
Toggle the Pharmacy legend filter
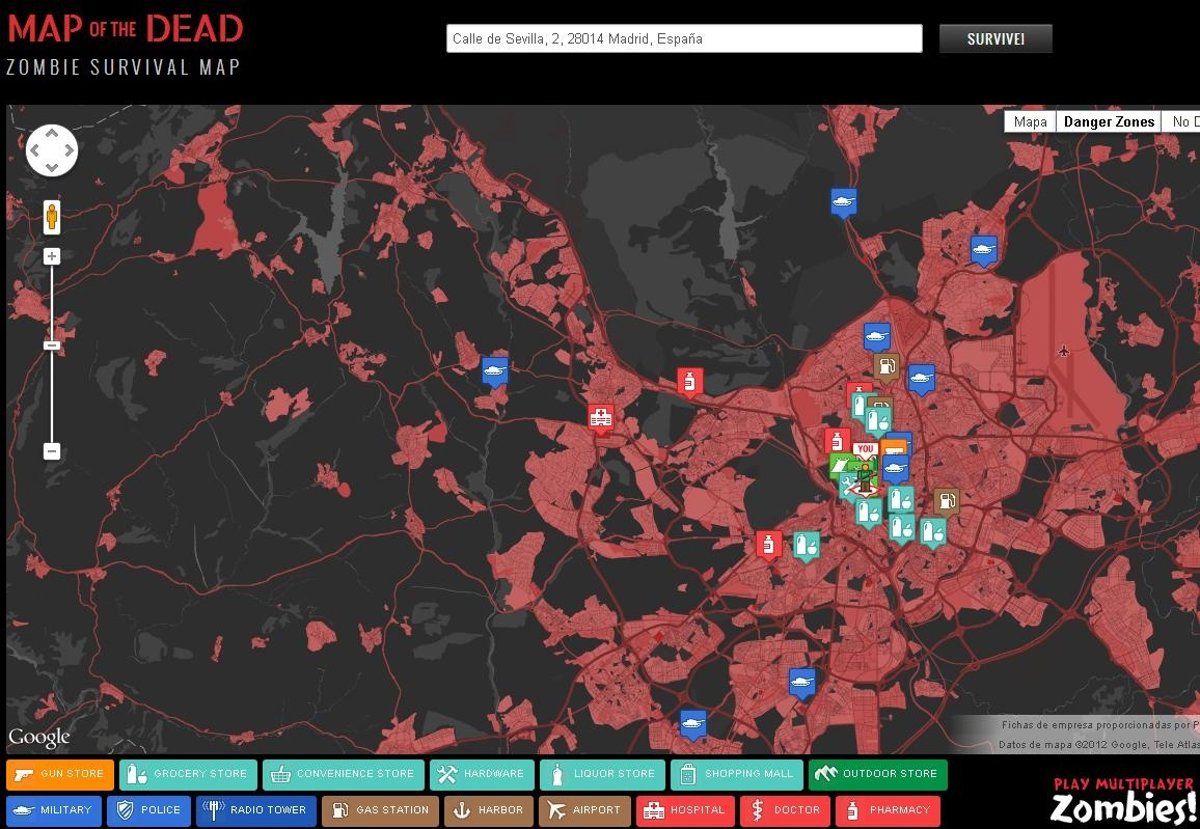tap(888, 811)
